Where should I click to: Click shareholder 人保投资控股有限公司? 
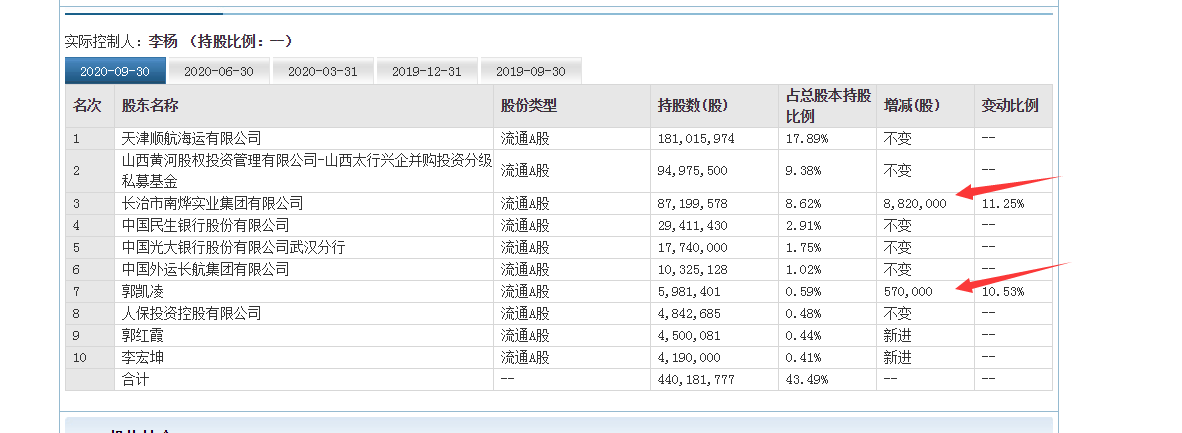191,313
